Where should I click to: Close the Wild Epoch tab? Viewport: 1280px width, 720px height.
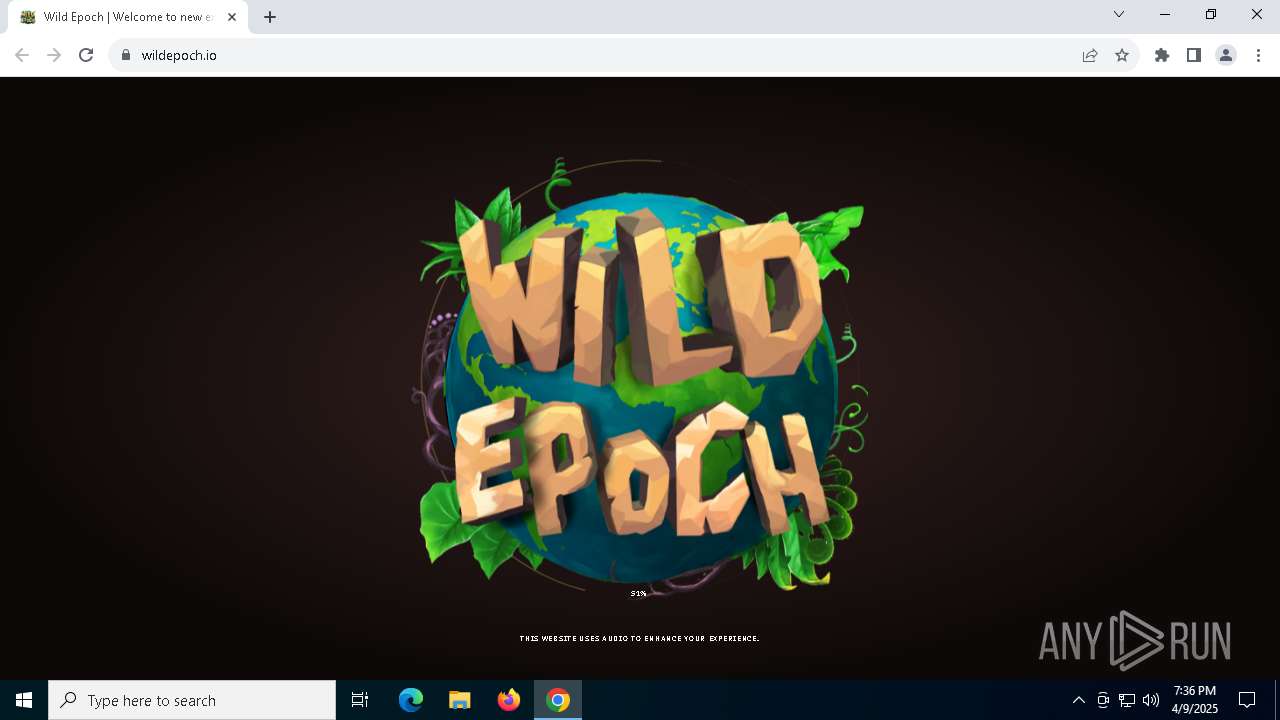tap(232, 17)
